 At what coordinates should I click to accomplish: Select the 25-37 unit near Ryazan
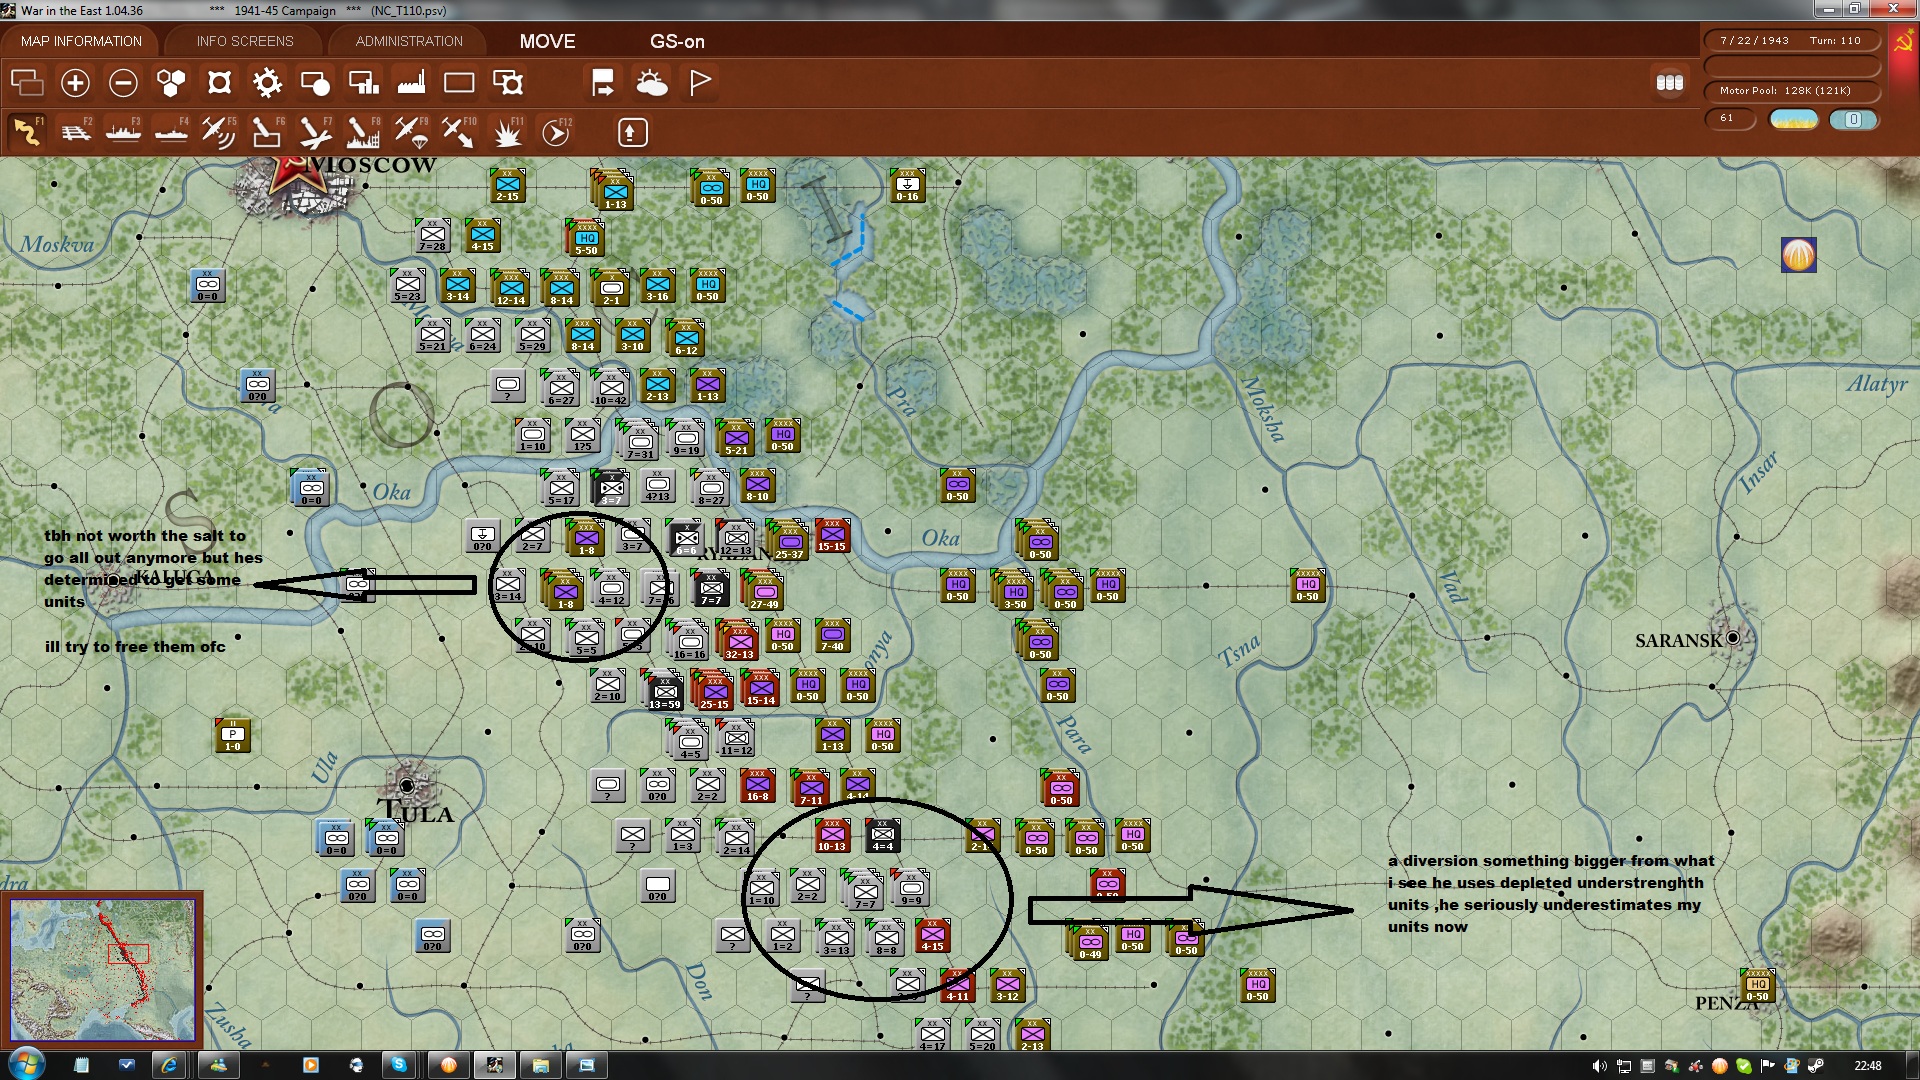789,540
